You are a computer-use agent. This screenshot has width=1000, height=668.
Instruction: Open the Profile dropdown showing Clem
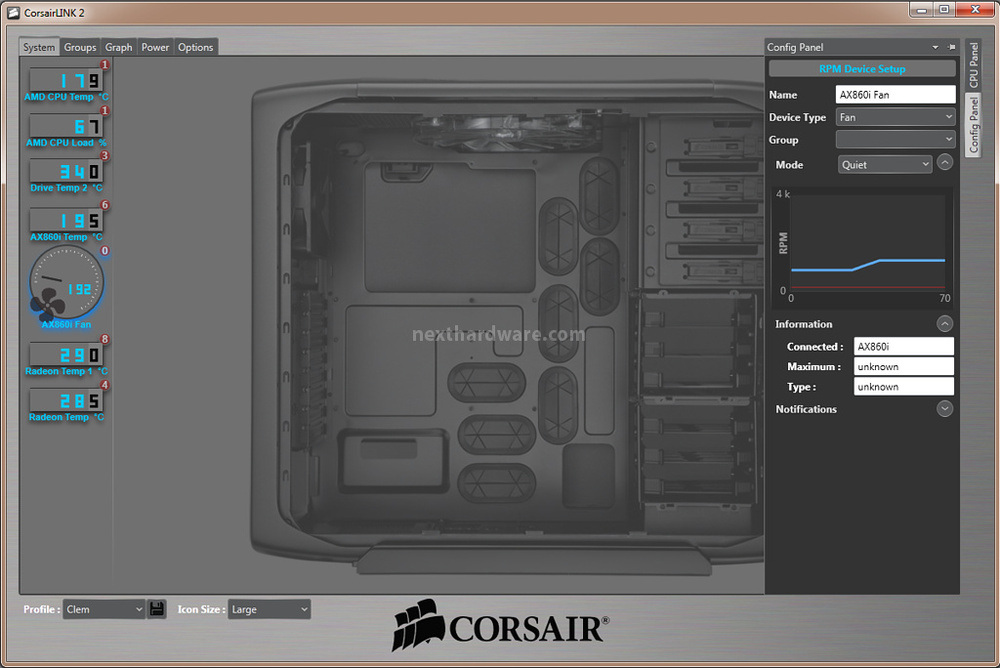click(x=104, y=609)
